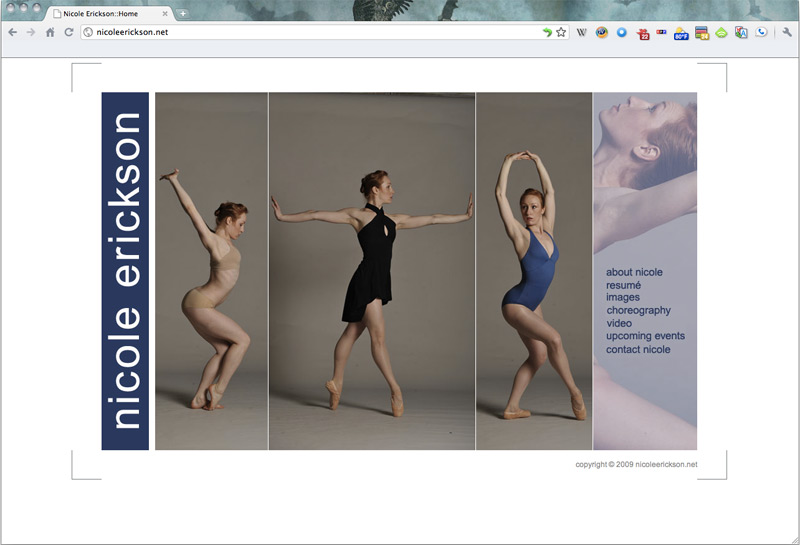Close the Nicole Erickson::Home tab

coord(165,14)
